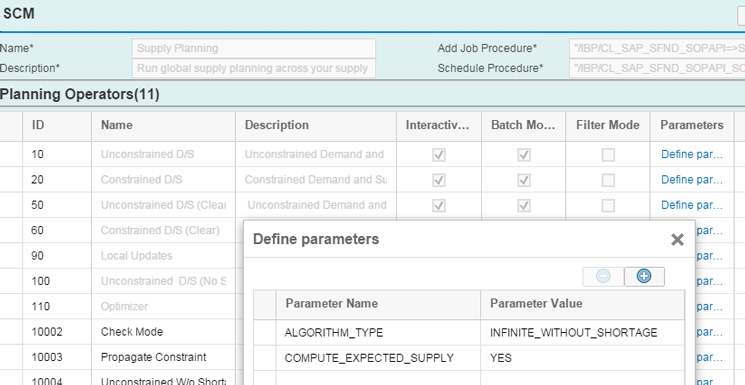
Task: Enable Filter Mode for operator ID 10
Action: point(608,155)
